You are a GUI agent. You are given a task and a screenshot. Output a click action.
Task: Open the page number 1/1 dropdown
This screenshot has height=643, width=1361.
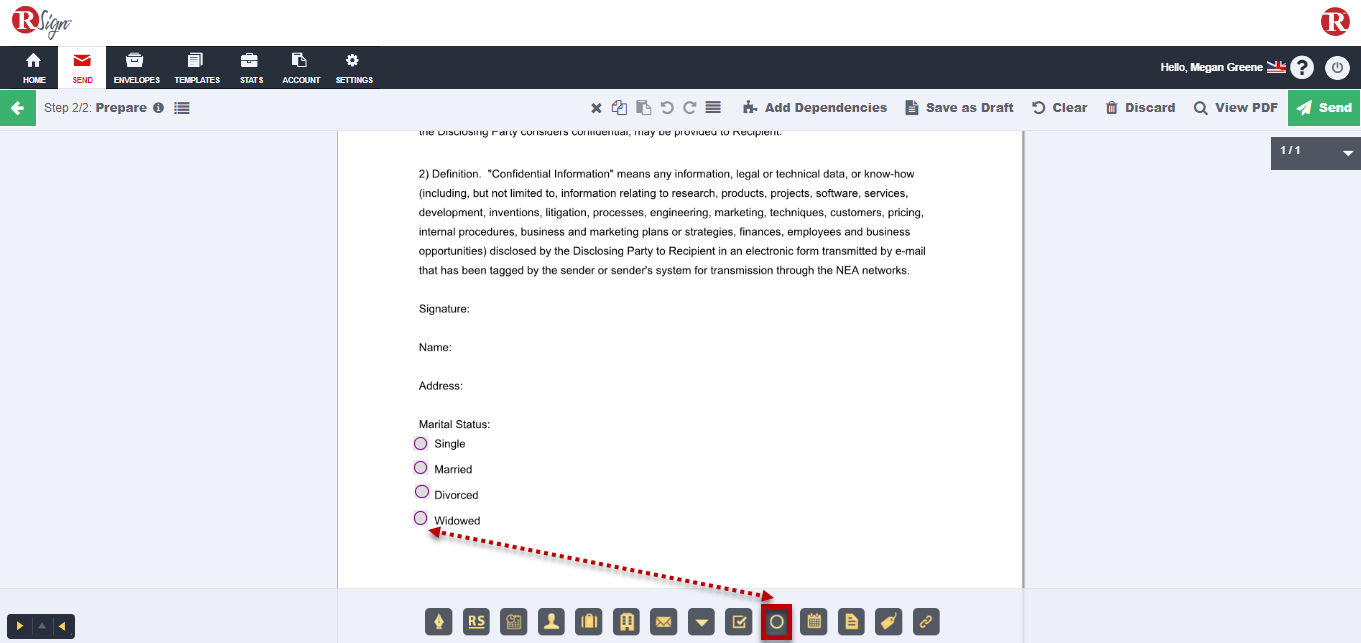[x=1347, y=154]
